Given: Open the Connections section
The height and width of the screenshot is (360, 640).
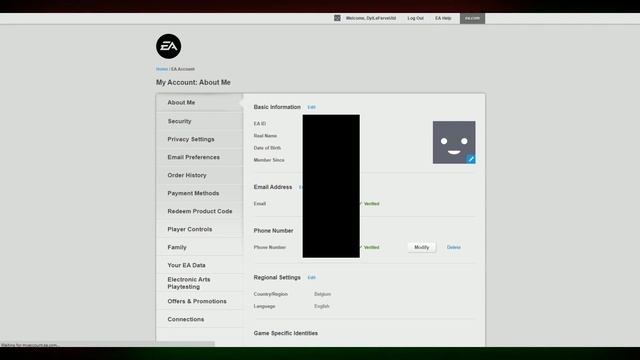Looking at the screenshot, I should click(x=199, y=319).
